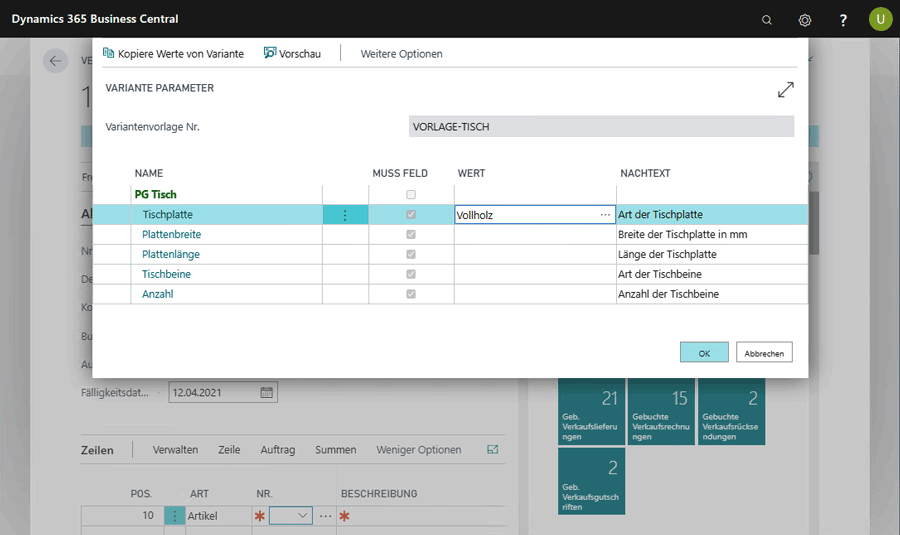Open the help question mark
This screenshot has width=900, height=535.
pos(843,20)
